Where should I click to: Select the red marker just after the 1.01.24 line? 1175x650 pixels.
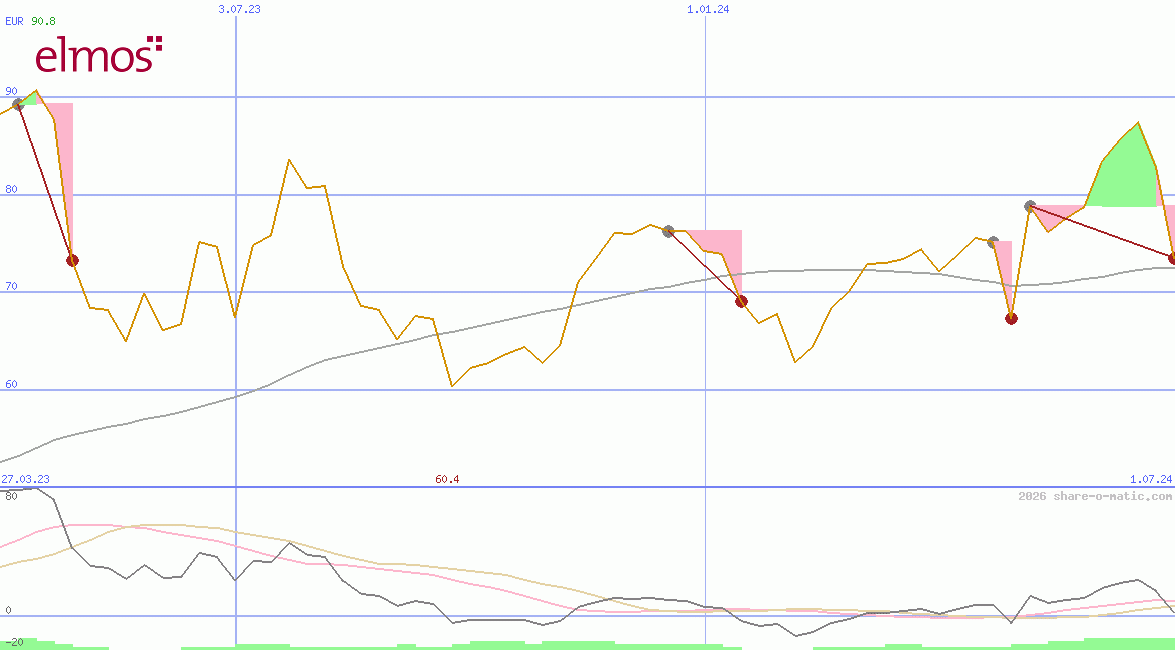pyautogui.click(x=741, y=301)
